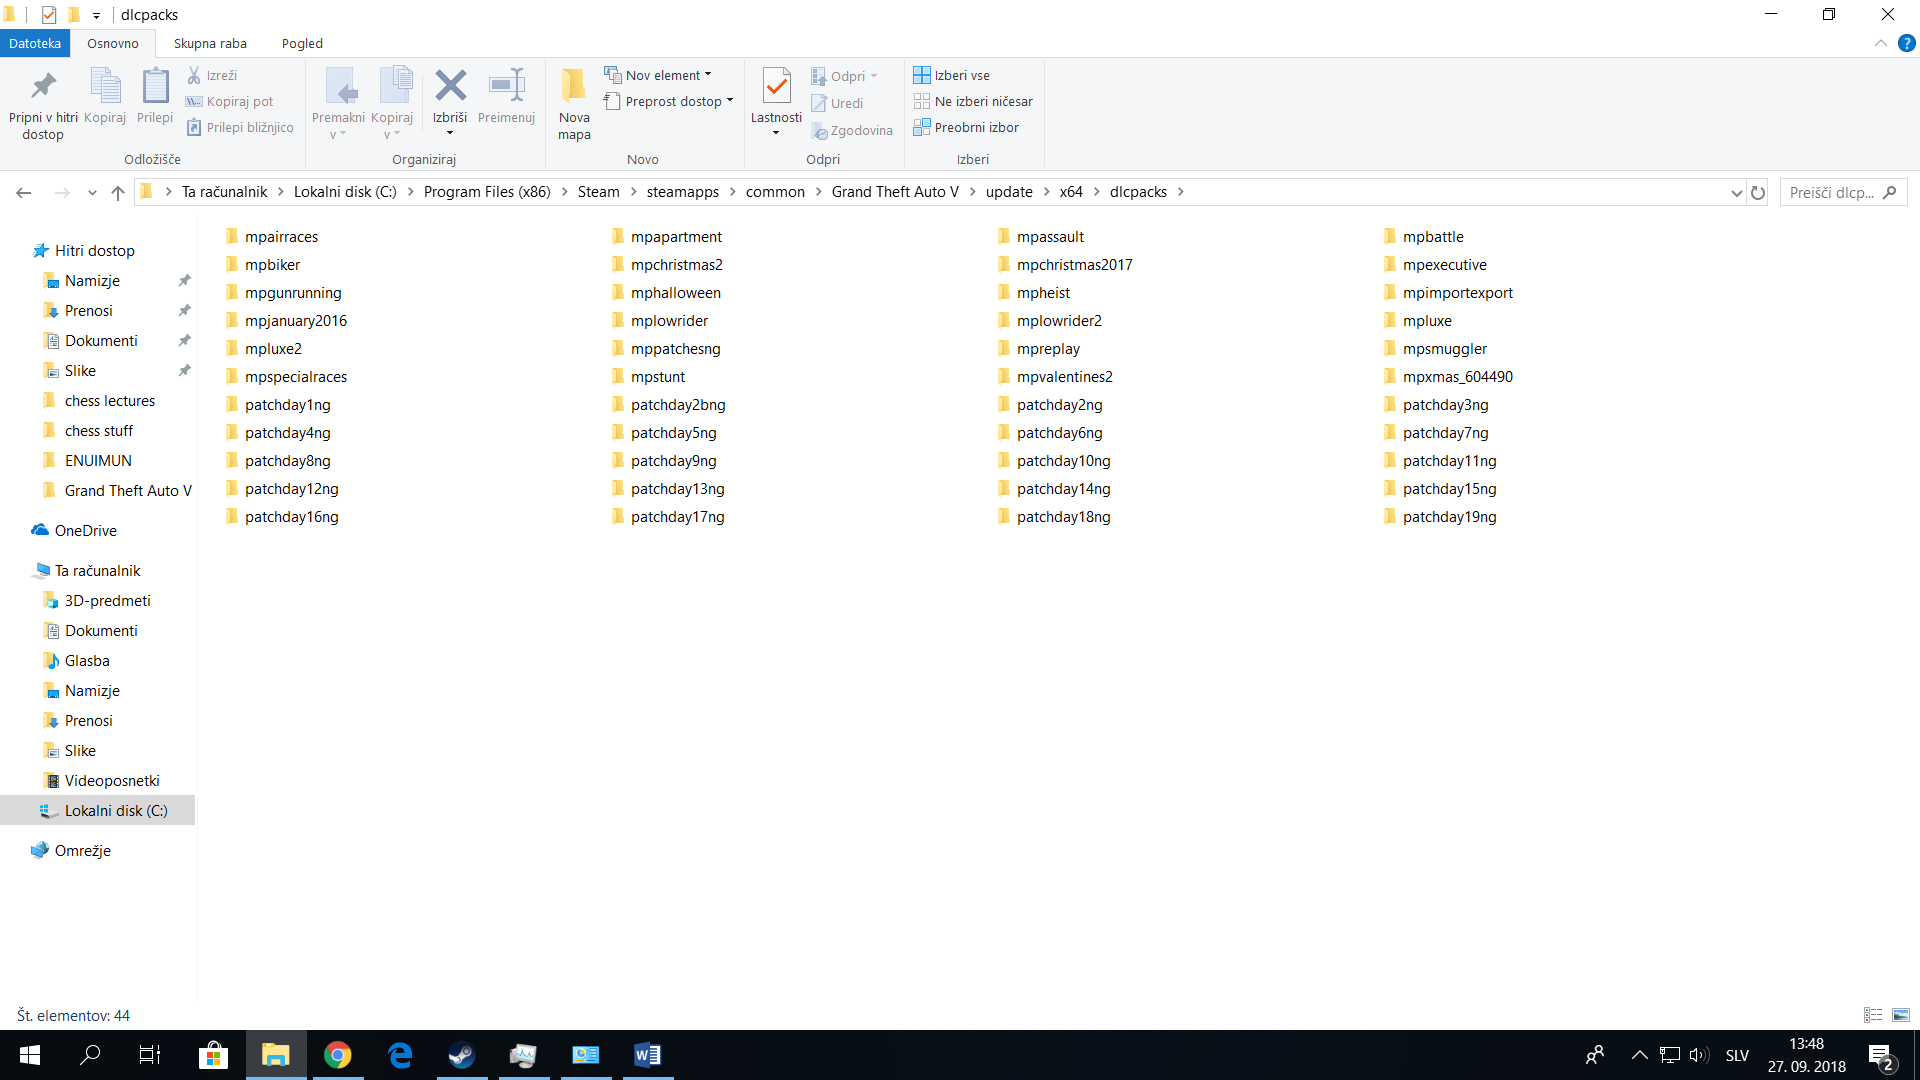Open recent locations dropdown arrow

click(x=92, y=192)
